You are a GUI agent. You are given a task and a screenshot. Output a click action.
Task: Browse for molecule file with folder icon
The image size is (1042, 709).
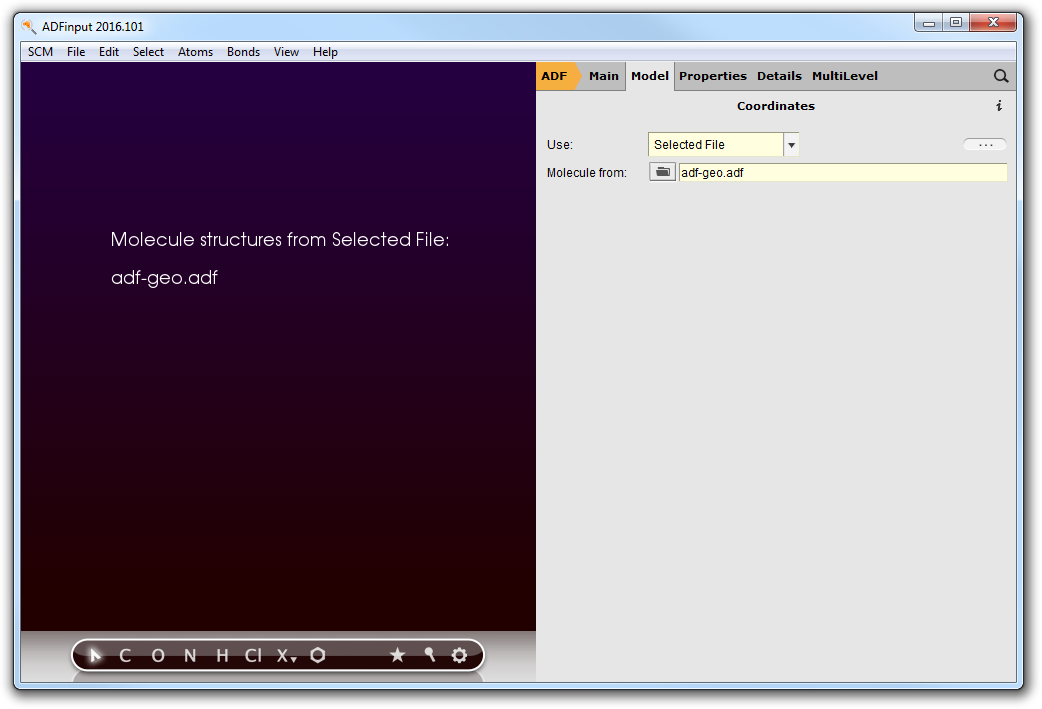[663, 172]
